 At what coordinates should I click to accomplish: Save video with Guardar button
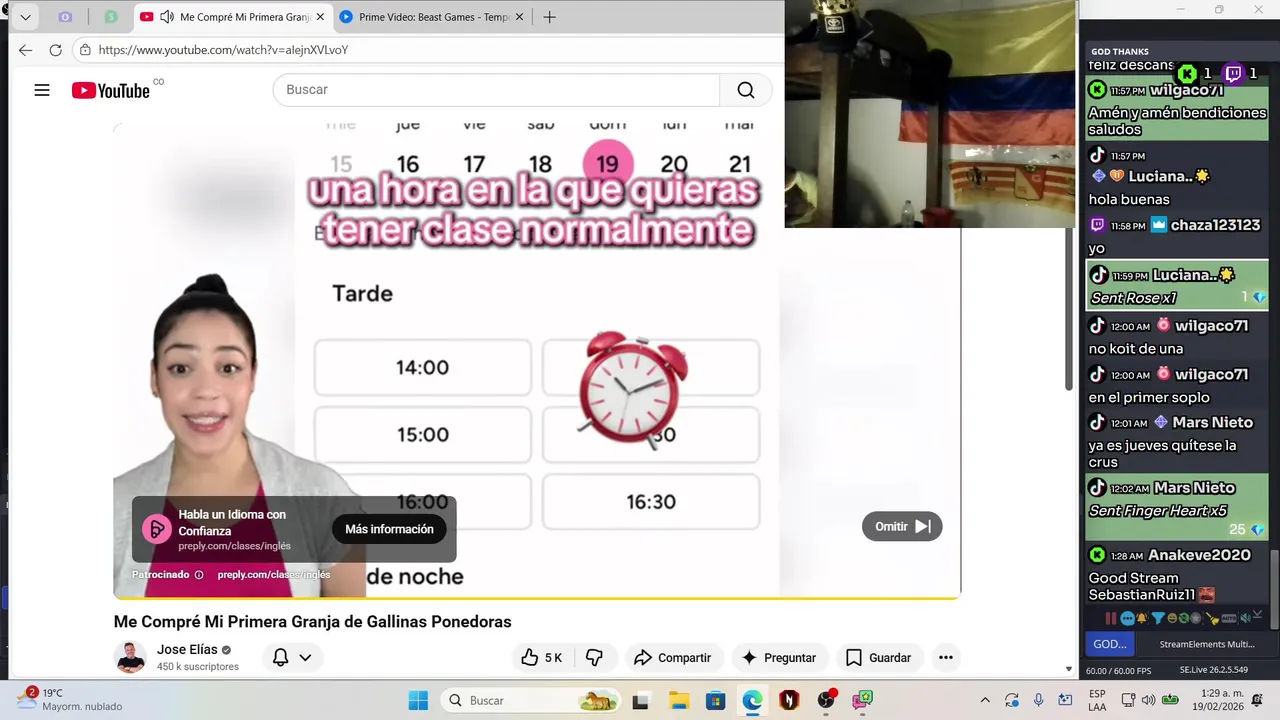click(x=879, y=657)
